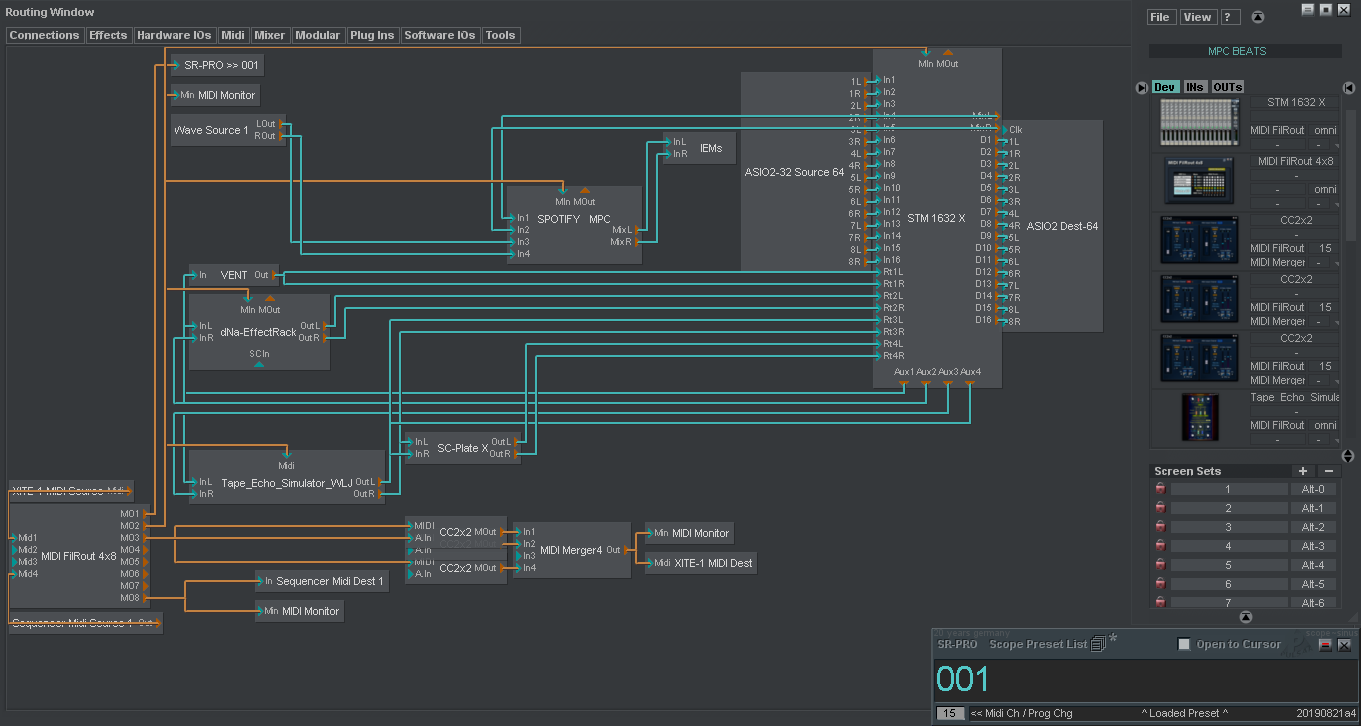Open the File menu in the side panel
This screenshot has width=1361, height=726.
[1160, 17]
